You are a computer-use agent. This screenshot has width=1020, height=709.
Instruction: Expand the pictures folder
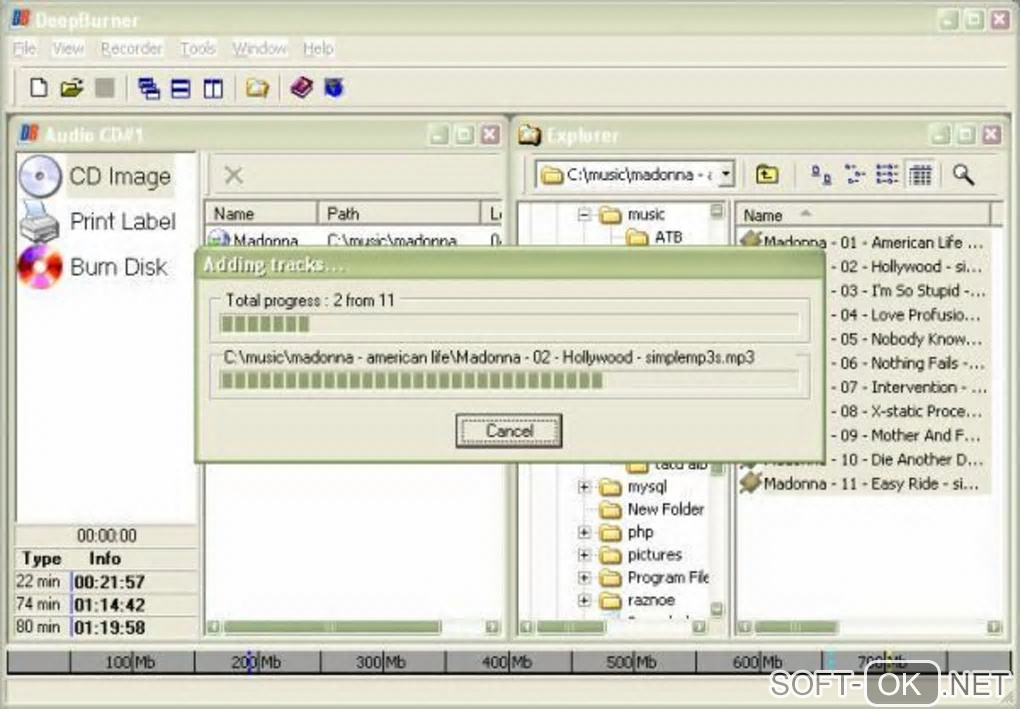(x=584, y=555)
